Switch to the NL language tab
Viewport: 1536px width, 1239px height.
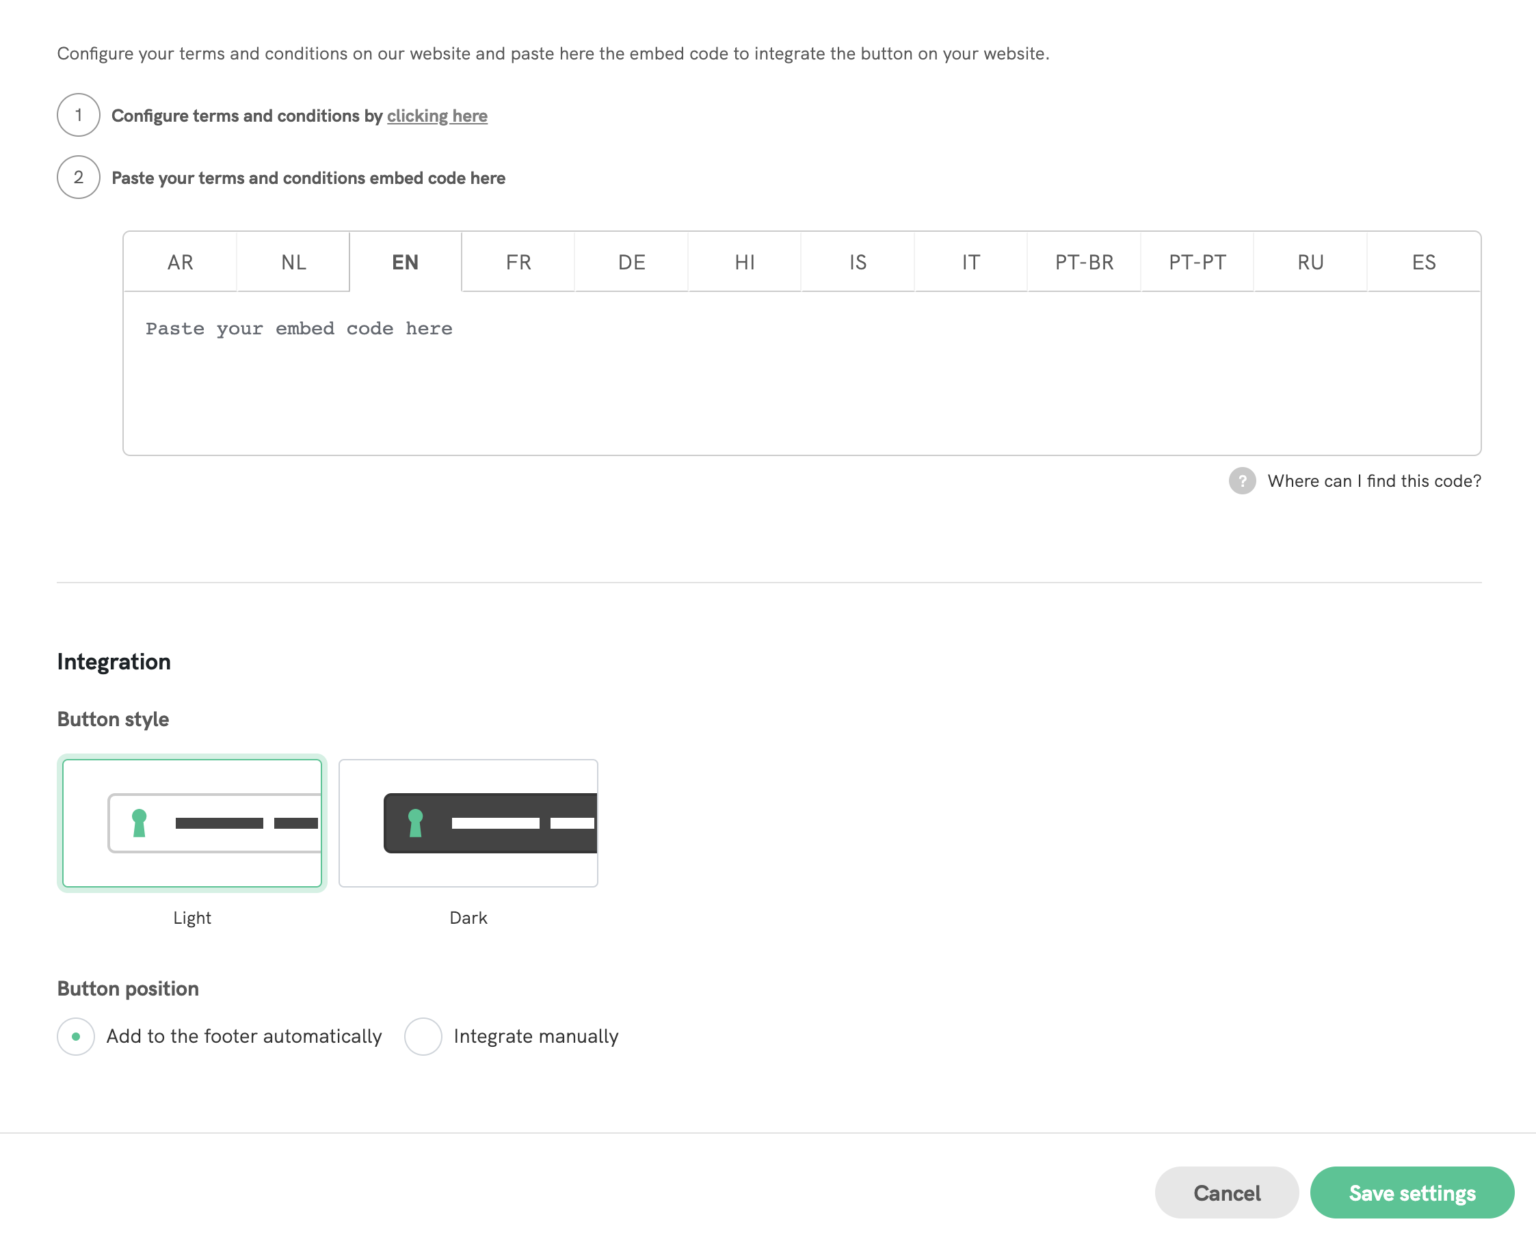coord(293,262)
